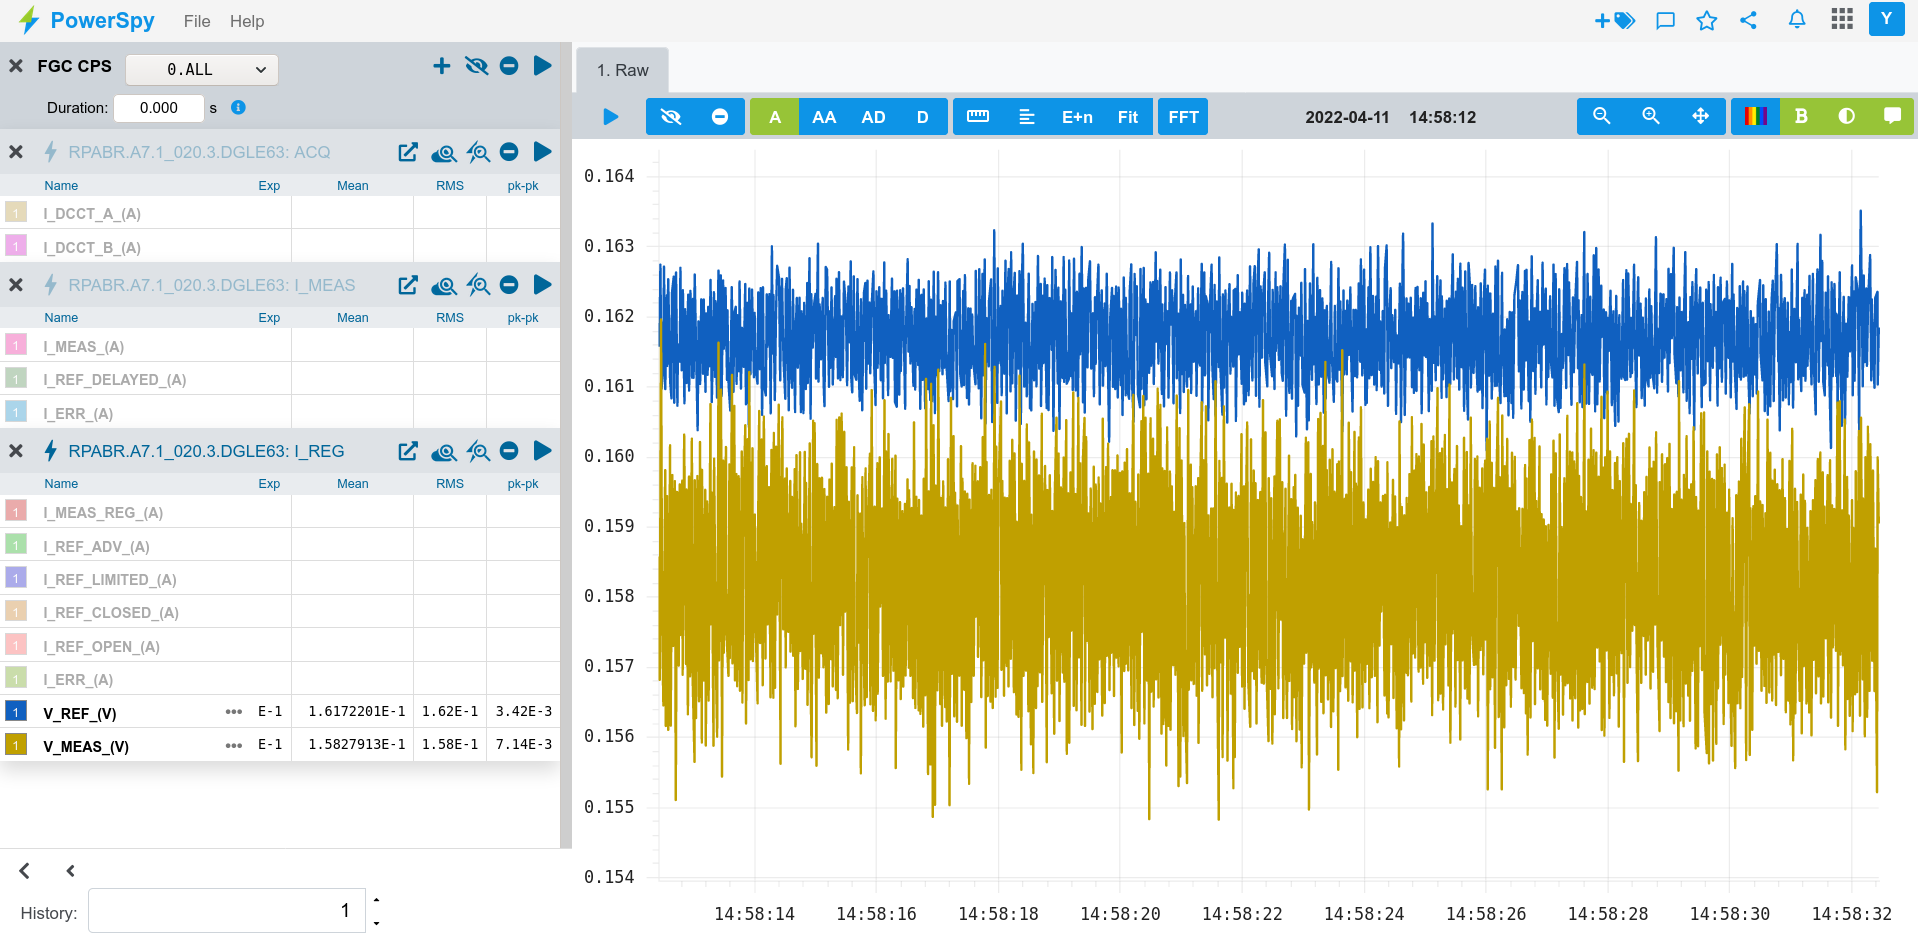The width and height of the screenshot is (1918, 937).
Task: Click the add tag icon in top bar
Action: pyautogui.click(x=1614, y=20)
